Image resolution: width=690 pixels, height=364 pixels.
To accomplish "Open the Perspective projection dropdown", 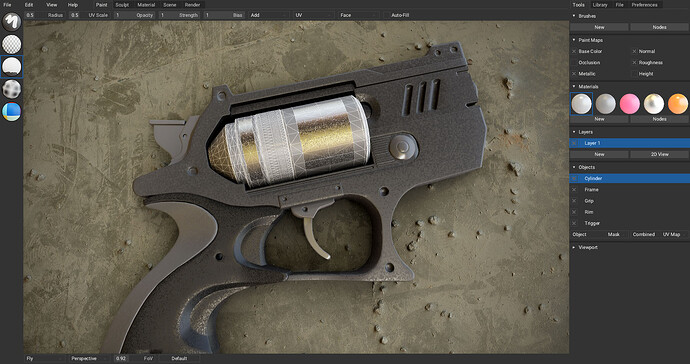I will [90, 359].
